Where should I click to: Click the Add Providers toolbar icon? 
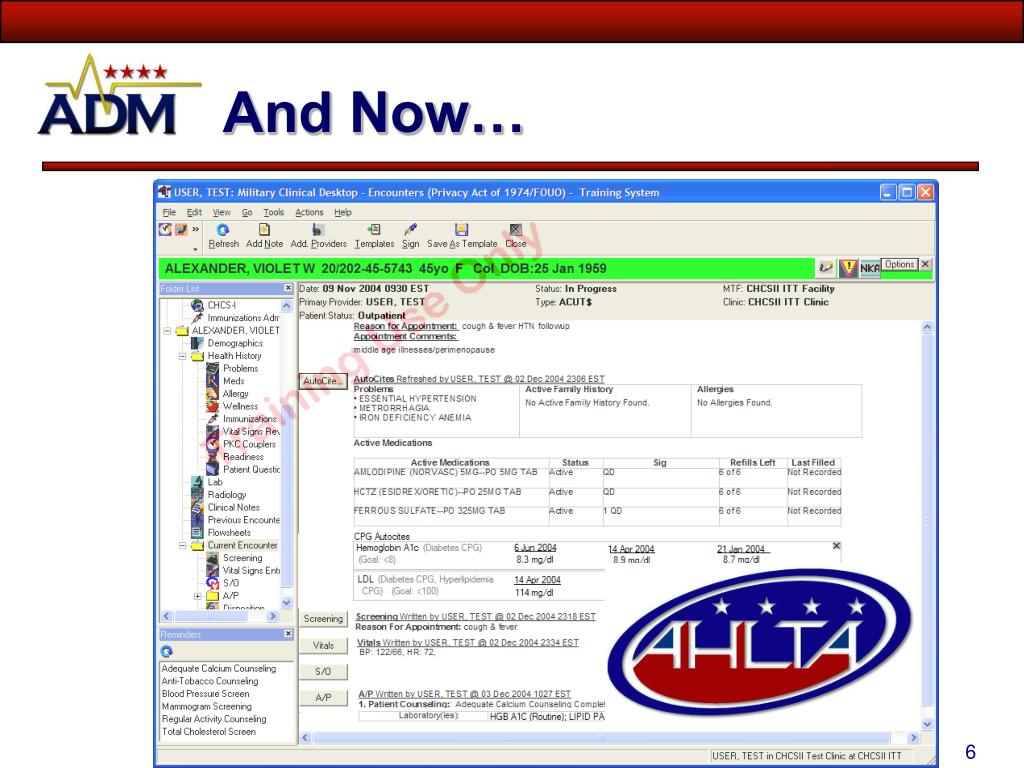[x=317, y=230]
